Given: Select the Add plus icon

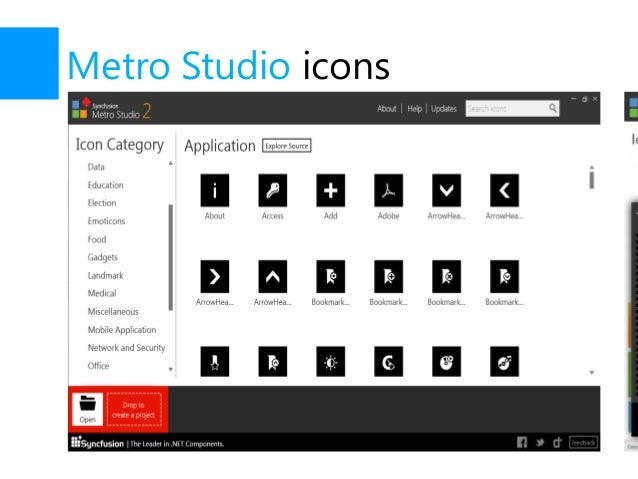Looking at the screenshot, I should [x=330, y=190].
